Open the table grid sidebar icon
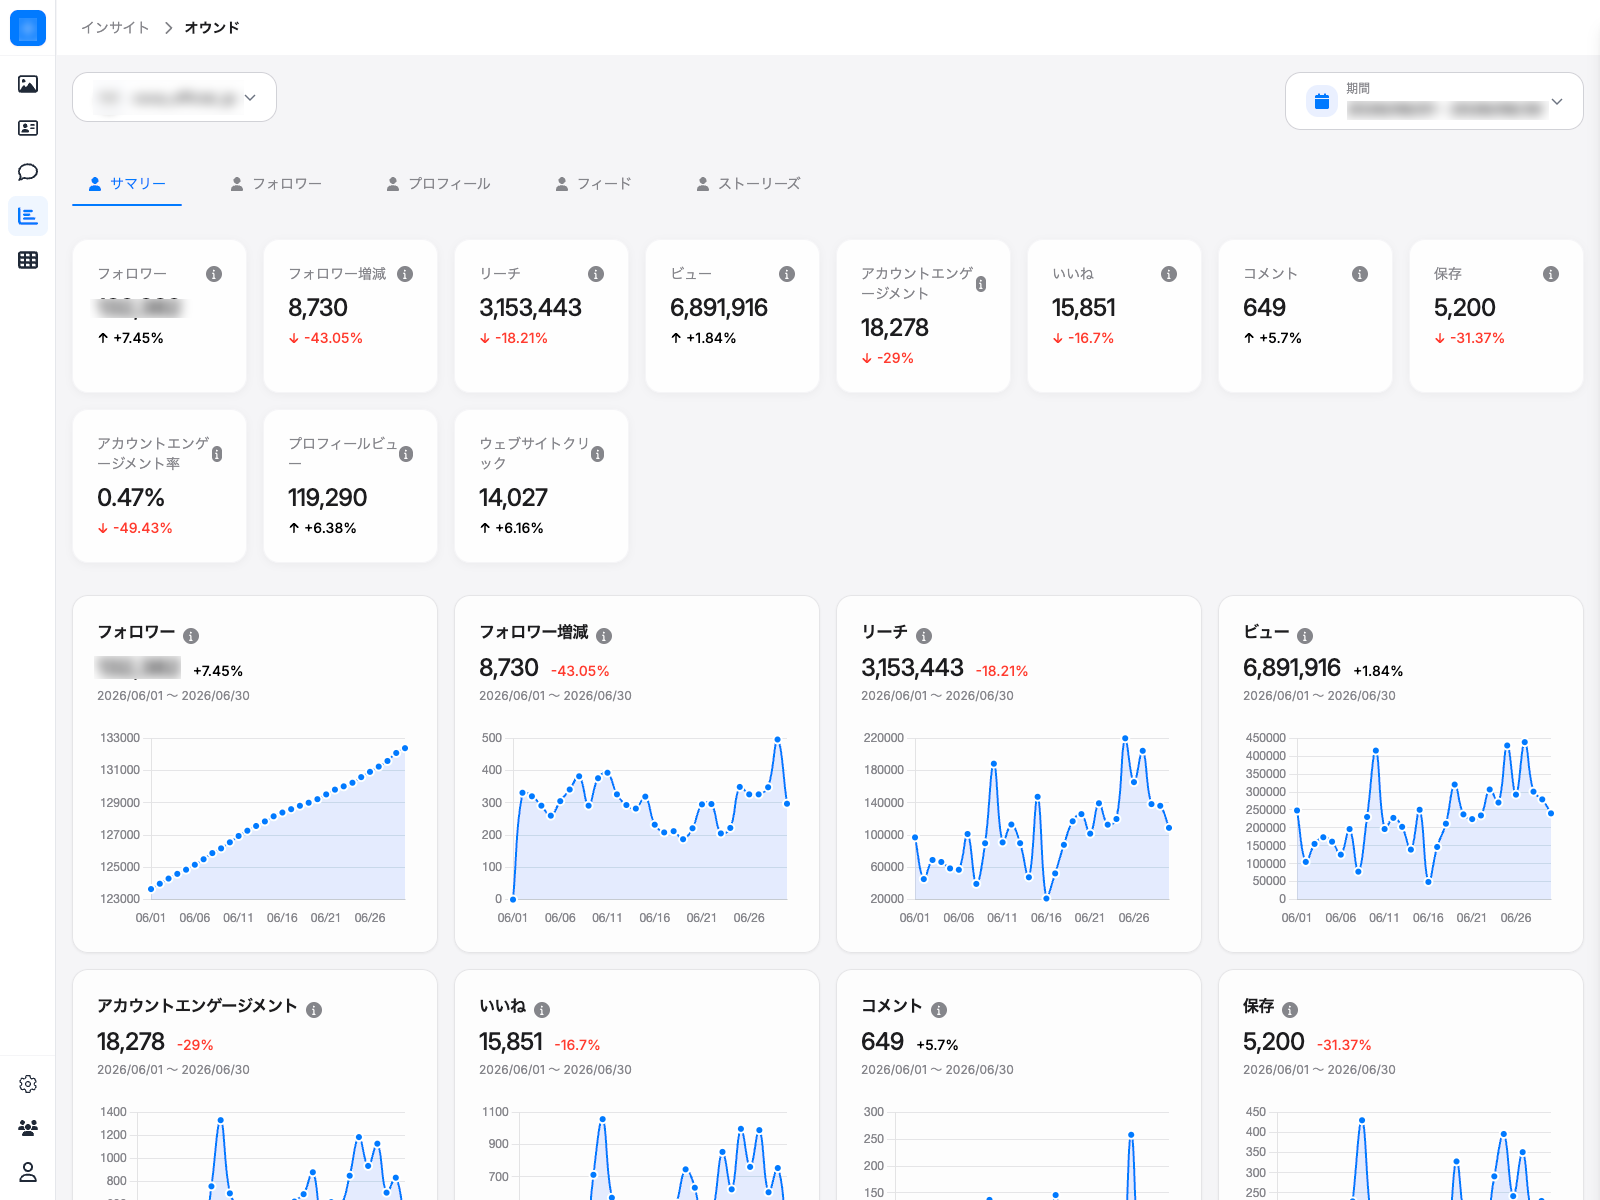 pos(28,260)
